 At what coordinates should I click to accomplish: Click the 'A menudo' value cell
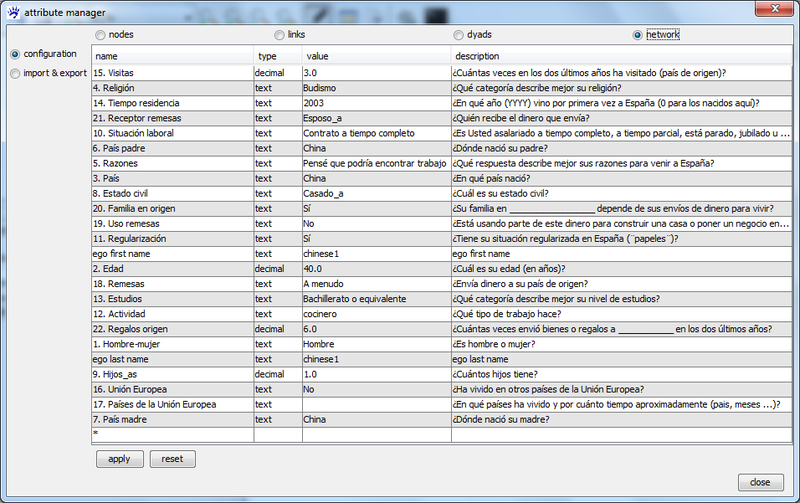pyautogui.click(x=377, y=284)
